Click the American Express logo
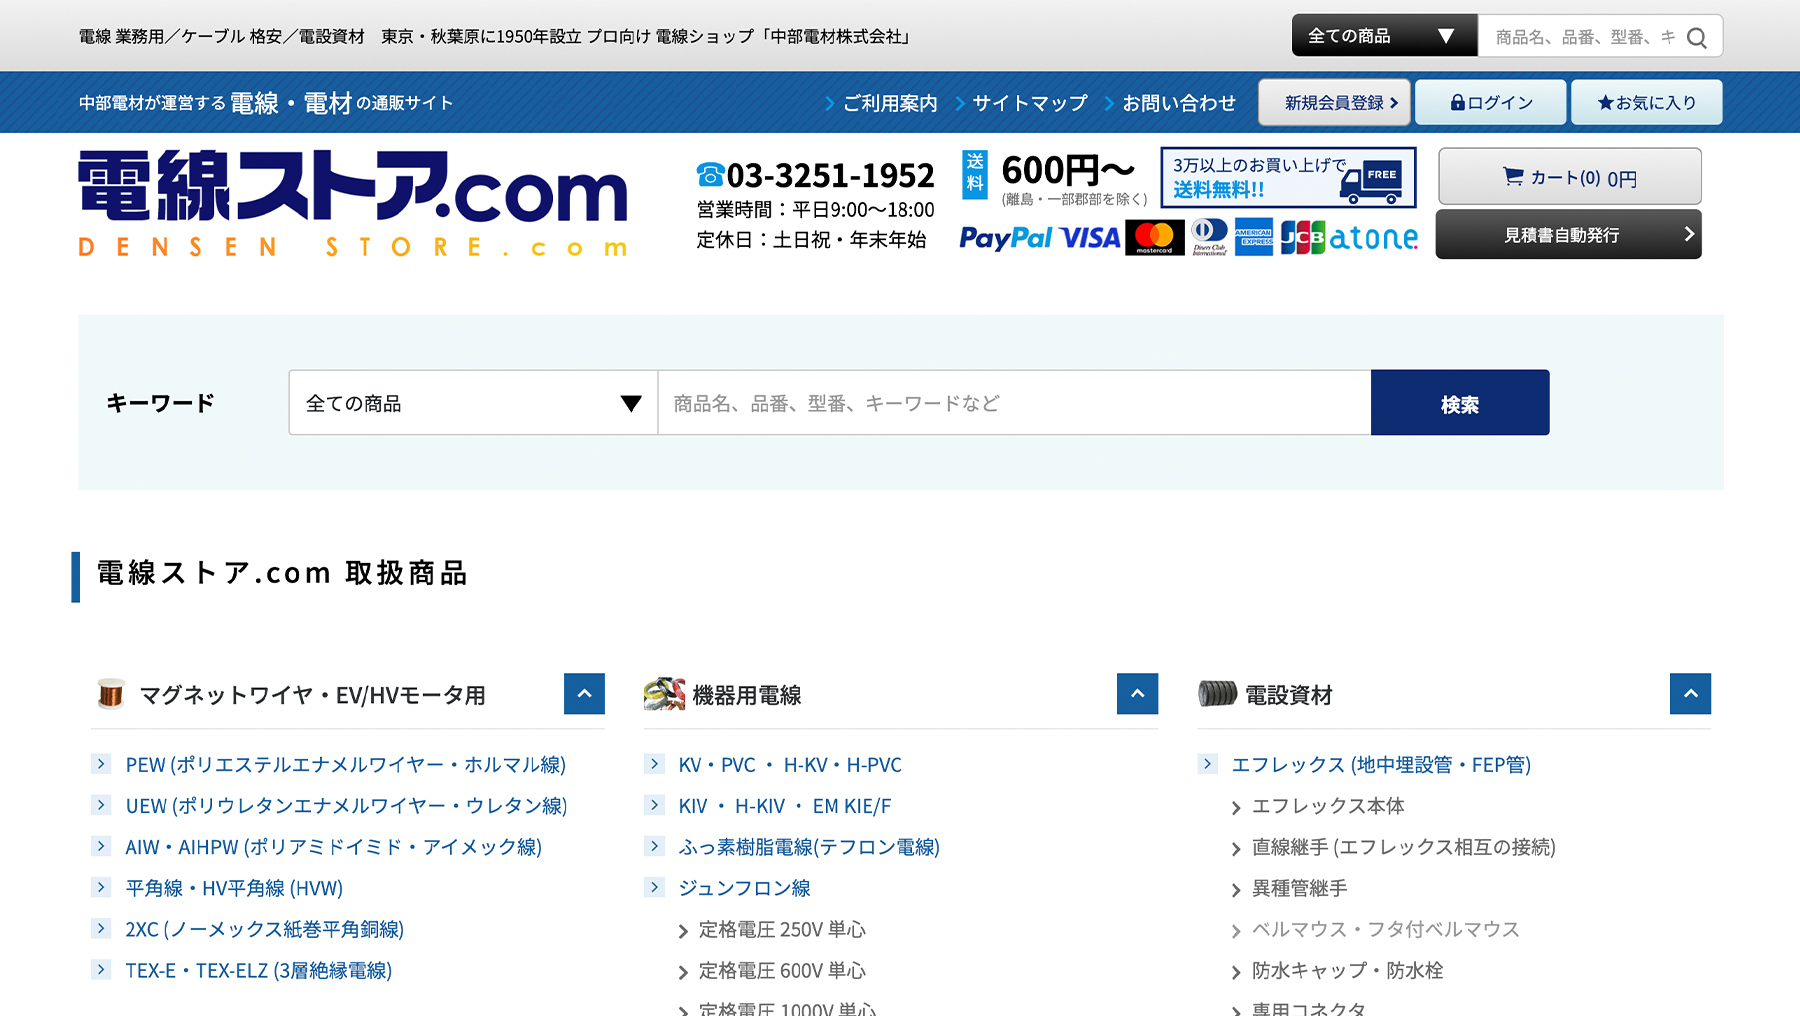 [x=1254, y=238]
